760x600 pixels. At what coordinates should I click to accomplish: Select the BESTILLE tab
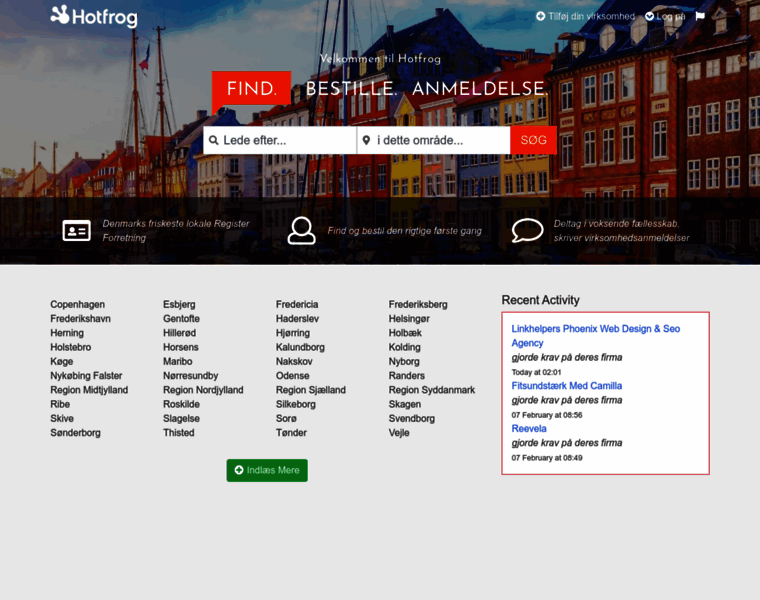point(351,89)
